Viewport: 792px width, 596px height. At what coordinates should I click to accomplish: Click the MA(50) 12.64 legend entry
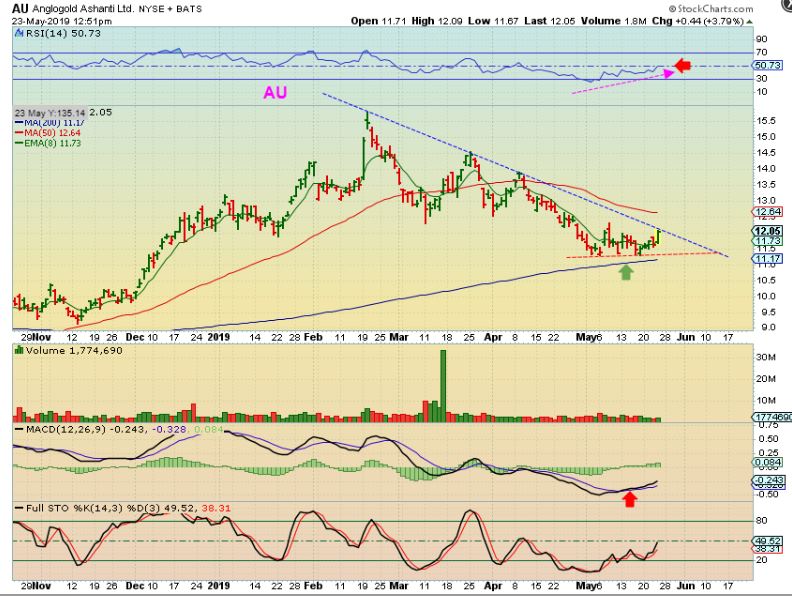tap(47, 133)
